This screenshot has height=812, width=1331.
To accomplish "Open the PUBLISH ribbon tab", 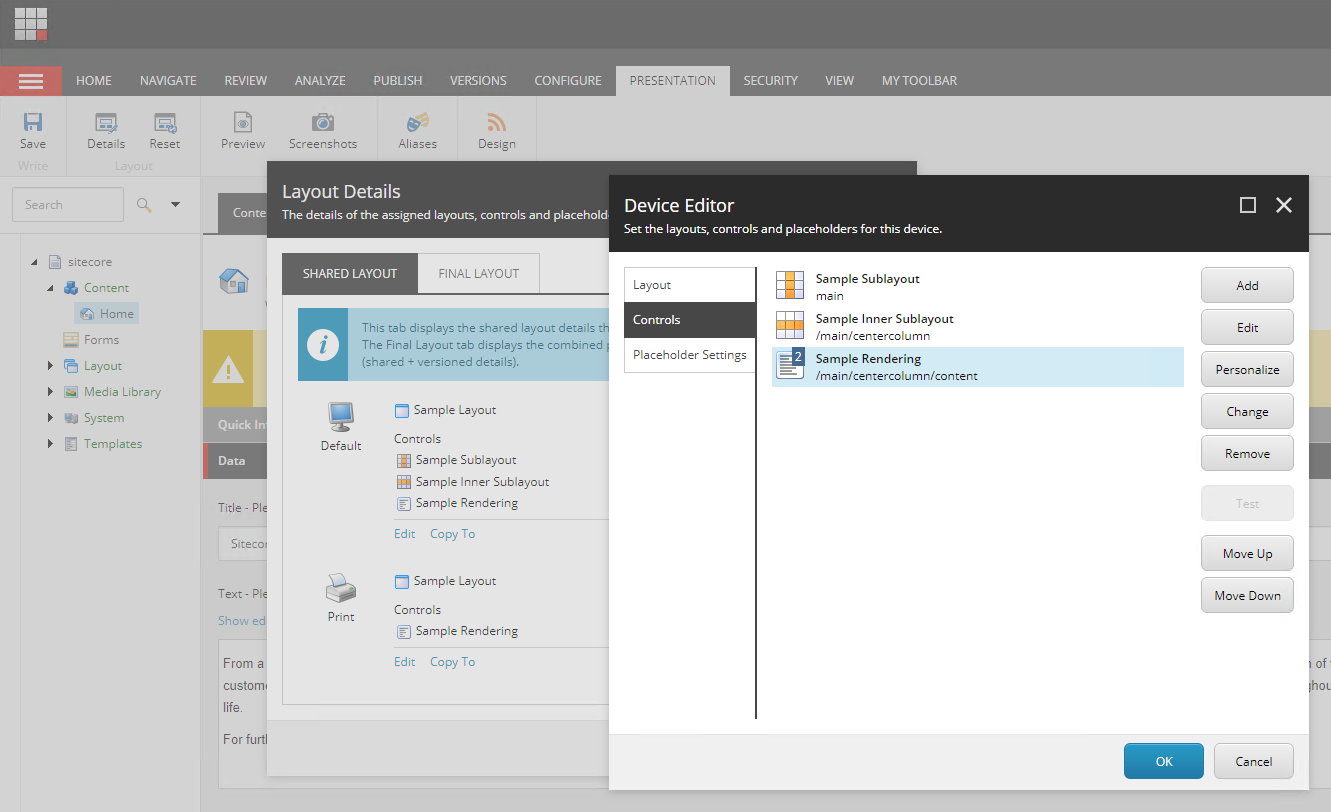I will [398, 81].
